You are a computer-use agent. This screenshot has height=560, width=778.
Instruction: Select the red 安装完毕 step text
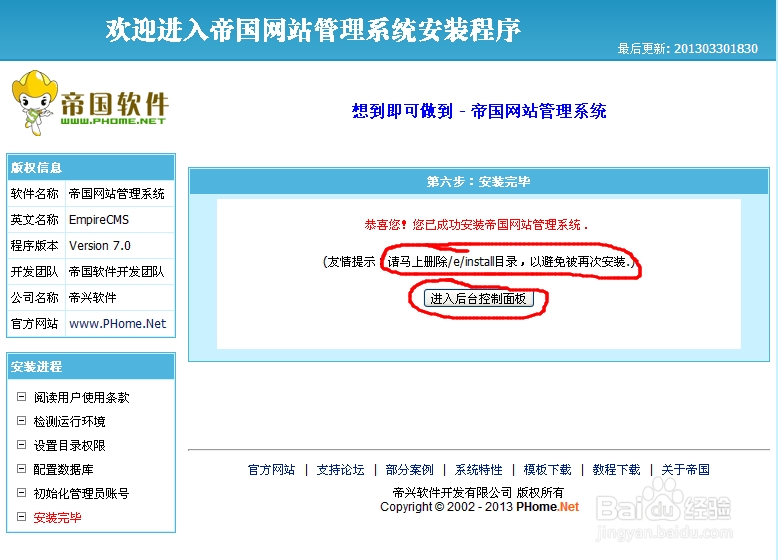point(58,517)
